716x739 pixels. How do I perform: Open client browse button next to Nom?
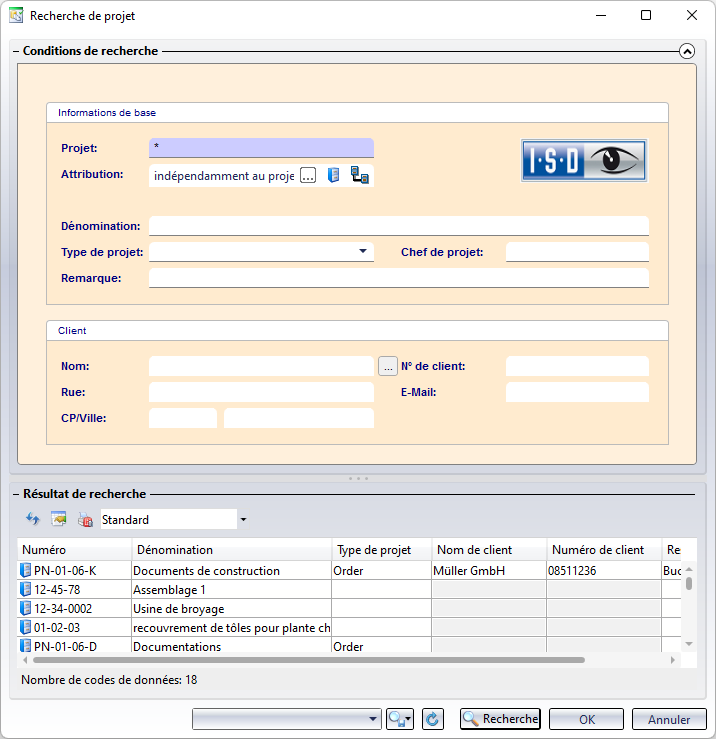[x=388, y=367]
